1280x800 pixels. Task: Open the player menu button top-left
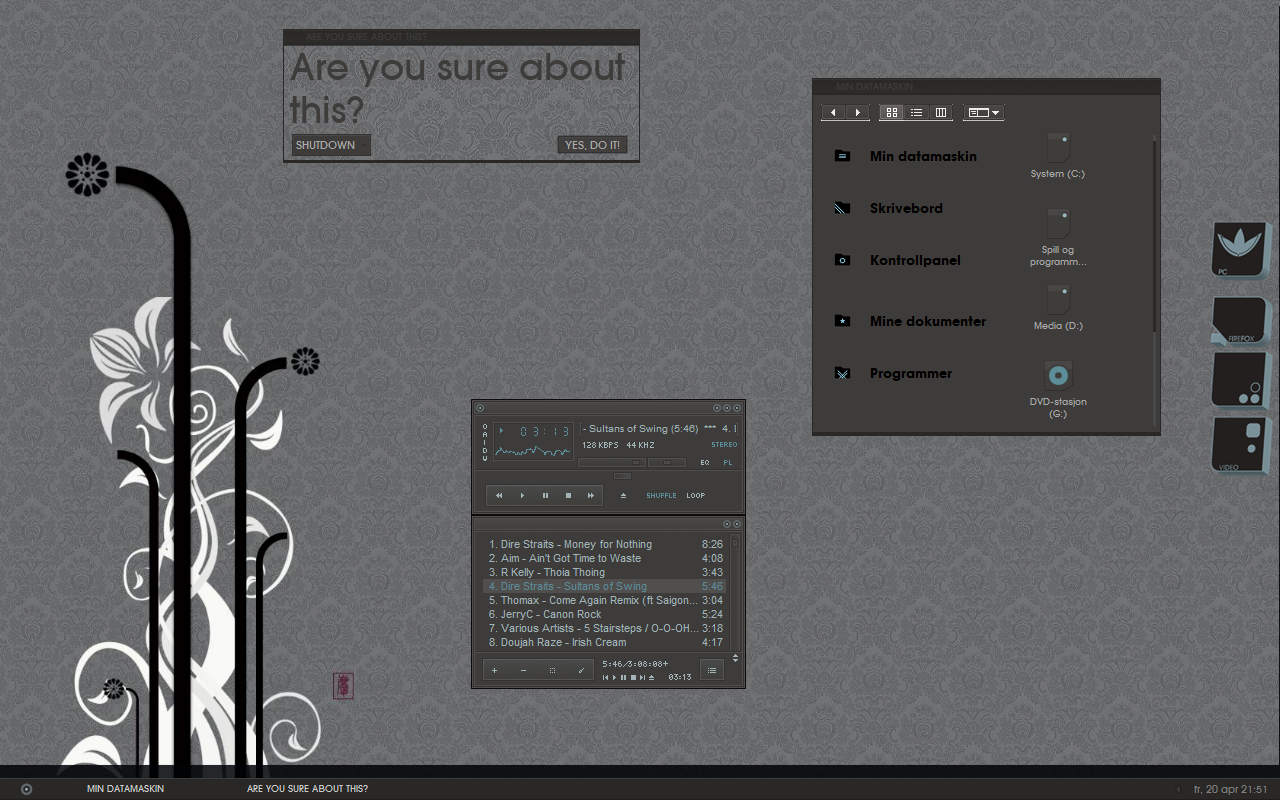click(480, 408)
